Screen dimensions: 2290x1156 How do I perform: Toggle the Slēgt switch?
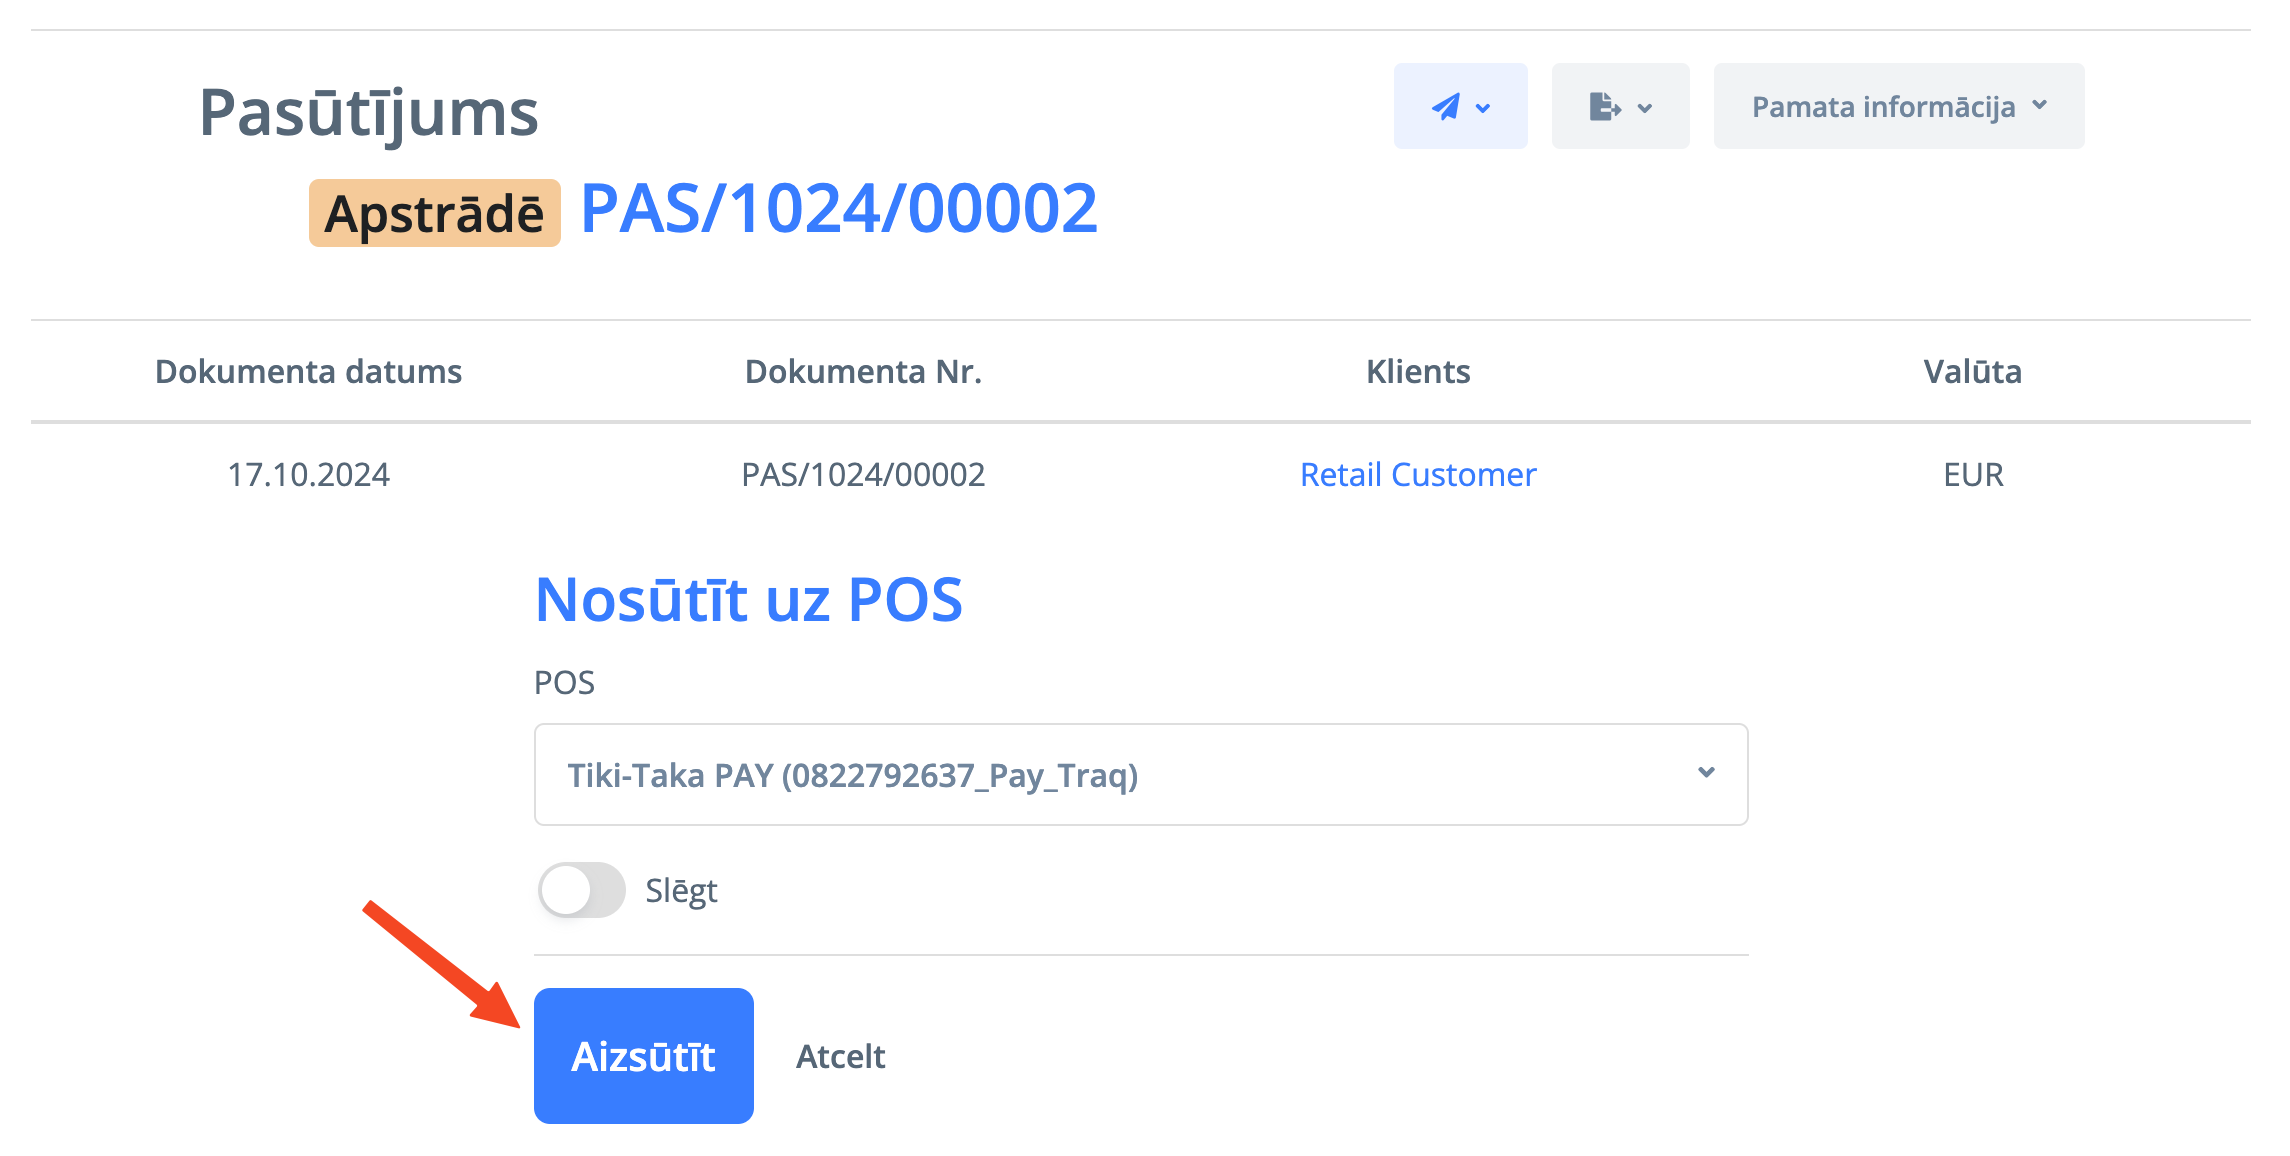point(581,890)
